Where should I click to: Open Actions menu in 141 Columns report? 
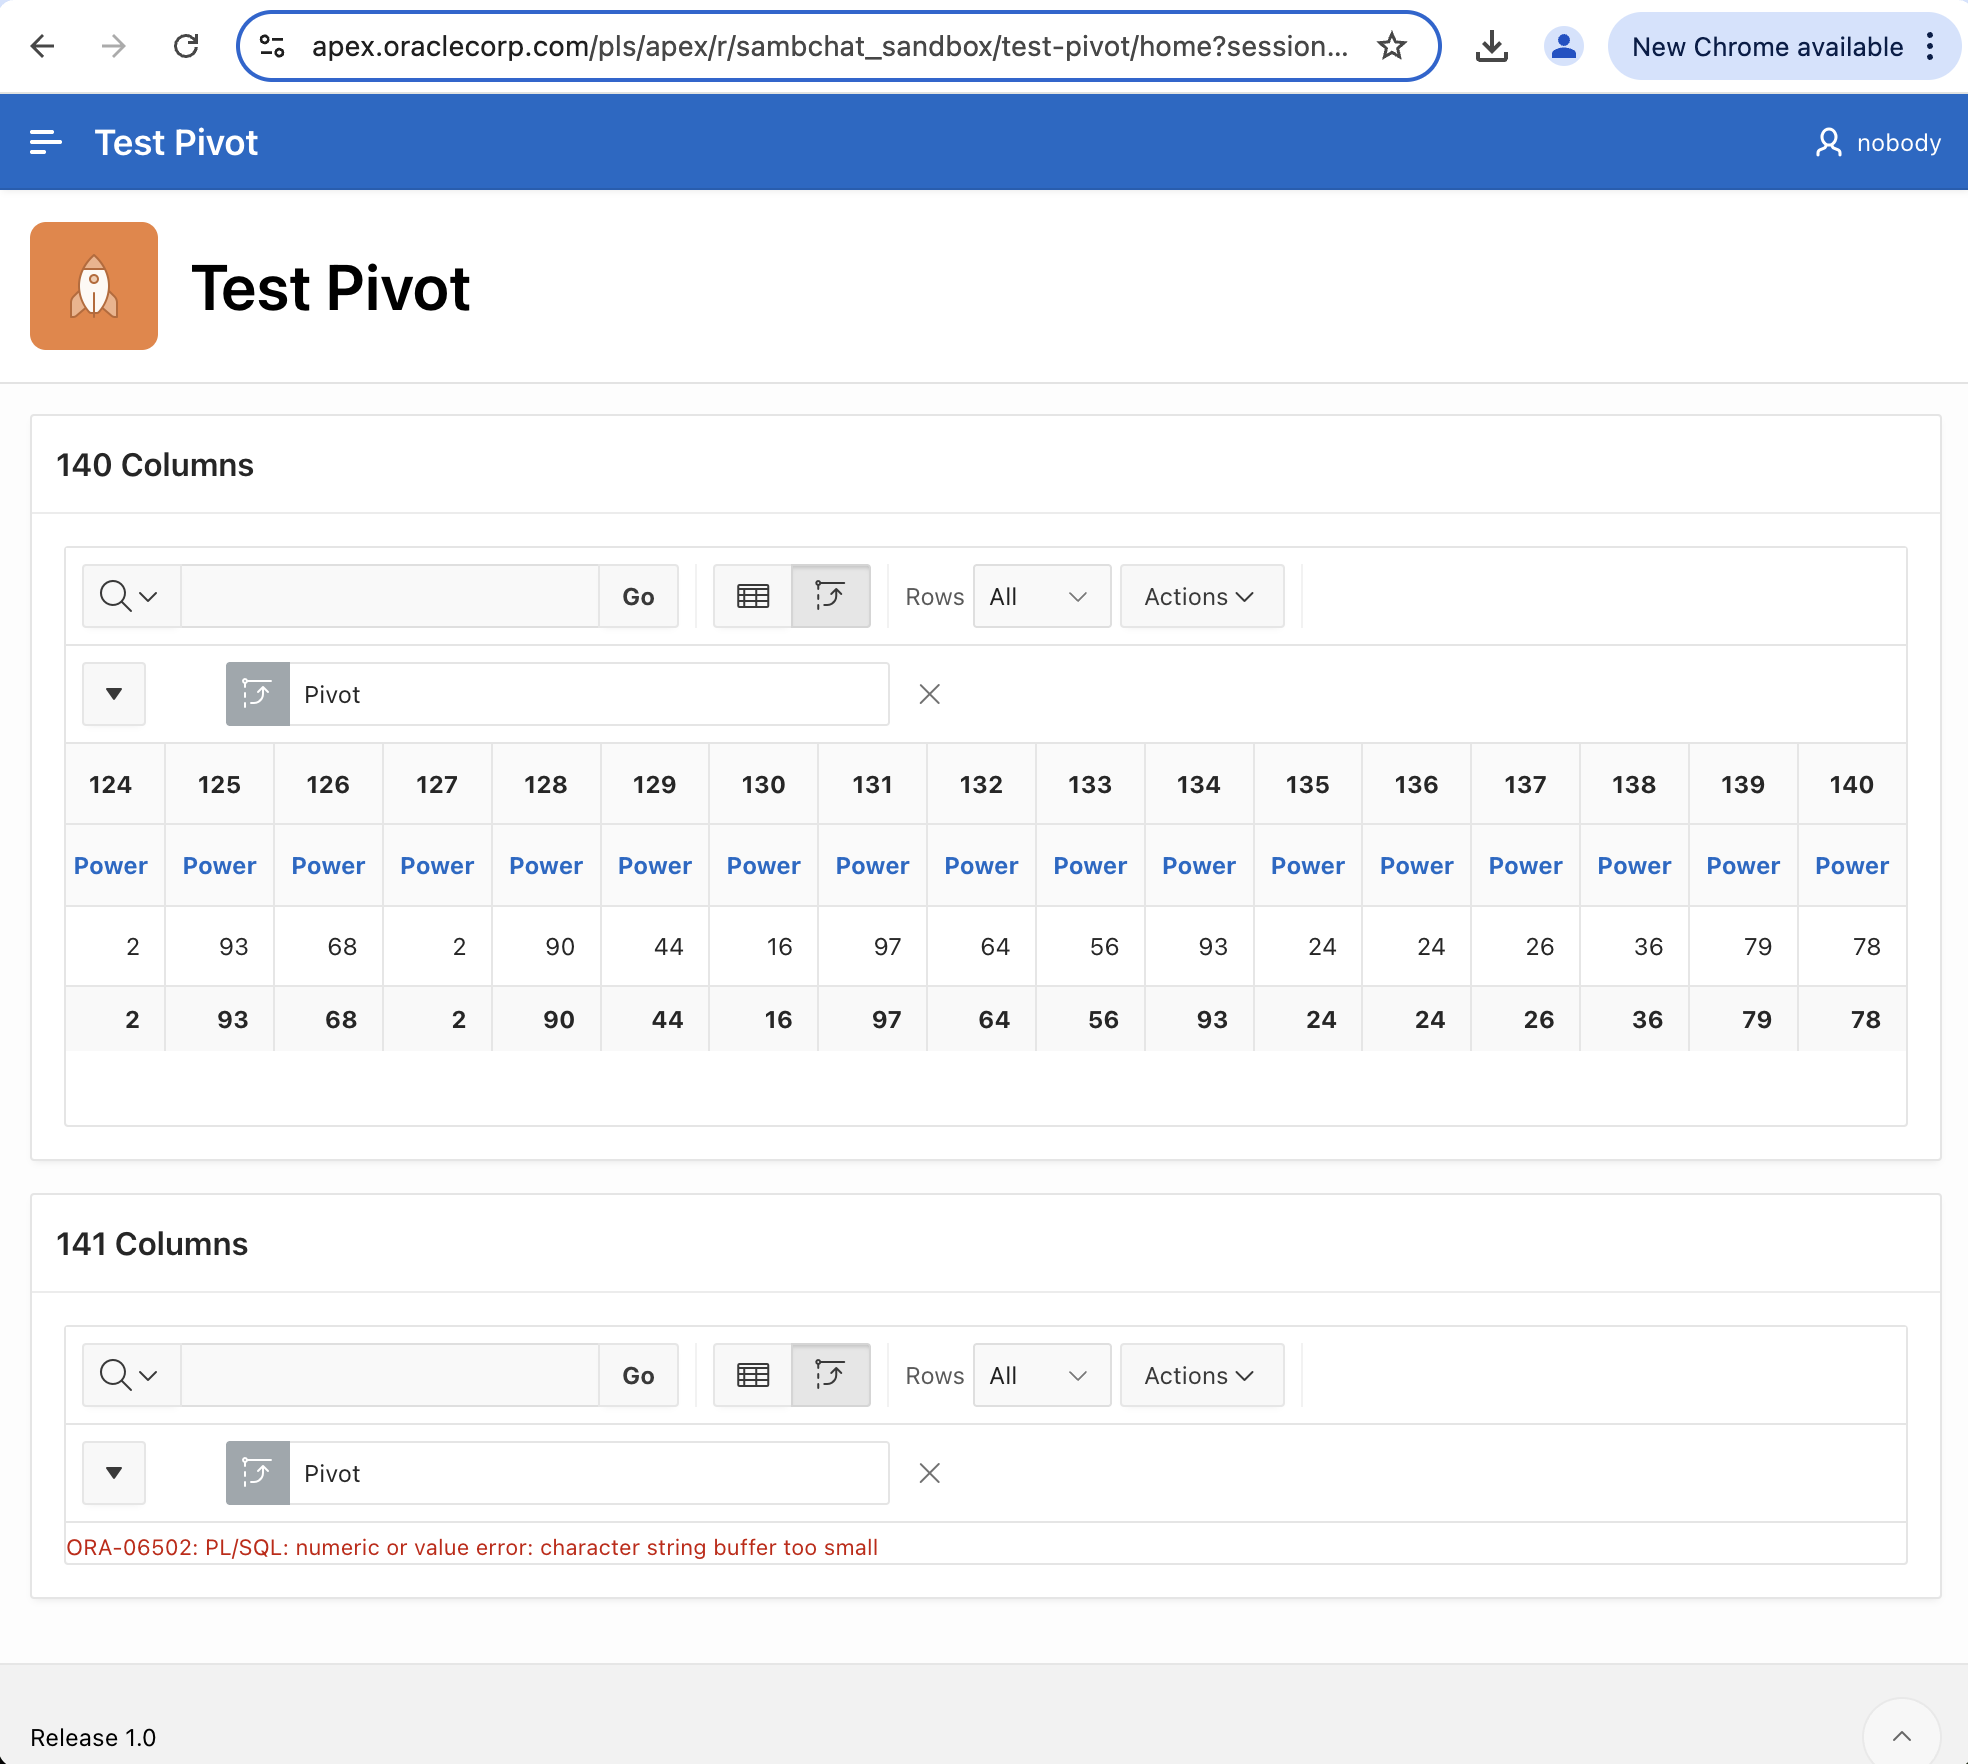(x=1201, y=1375)
